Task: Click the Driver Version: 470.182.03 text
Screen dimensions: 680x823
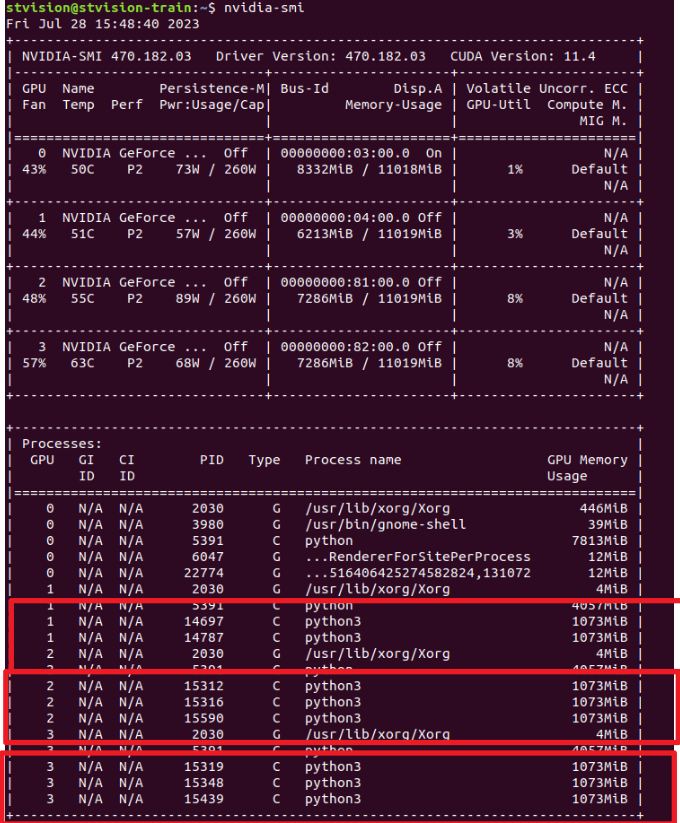Action: 321,56
